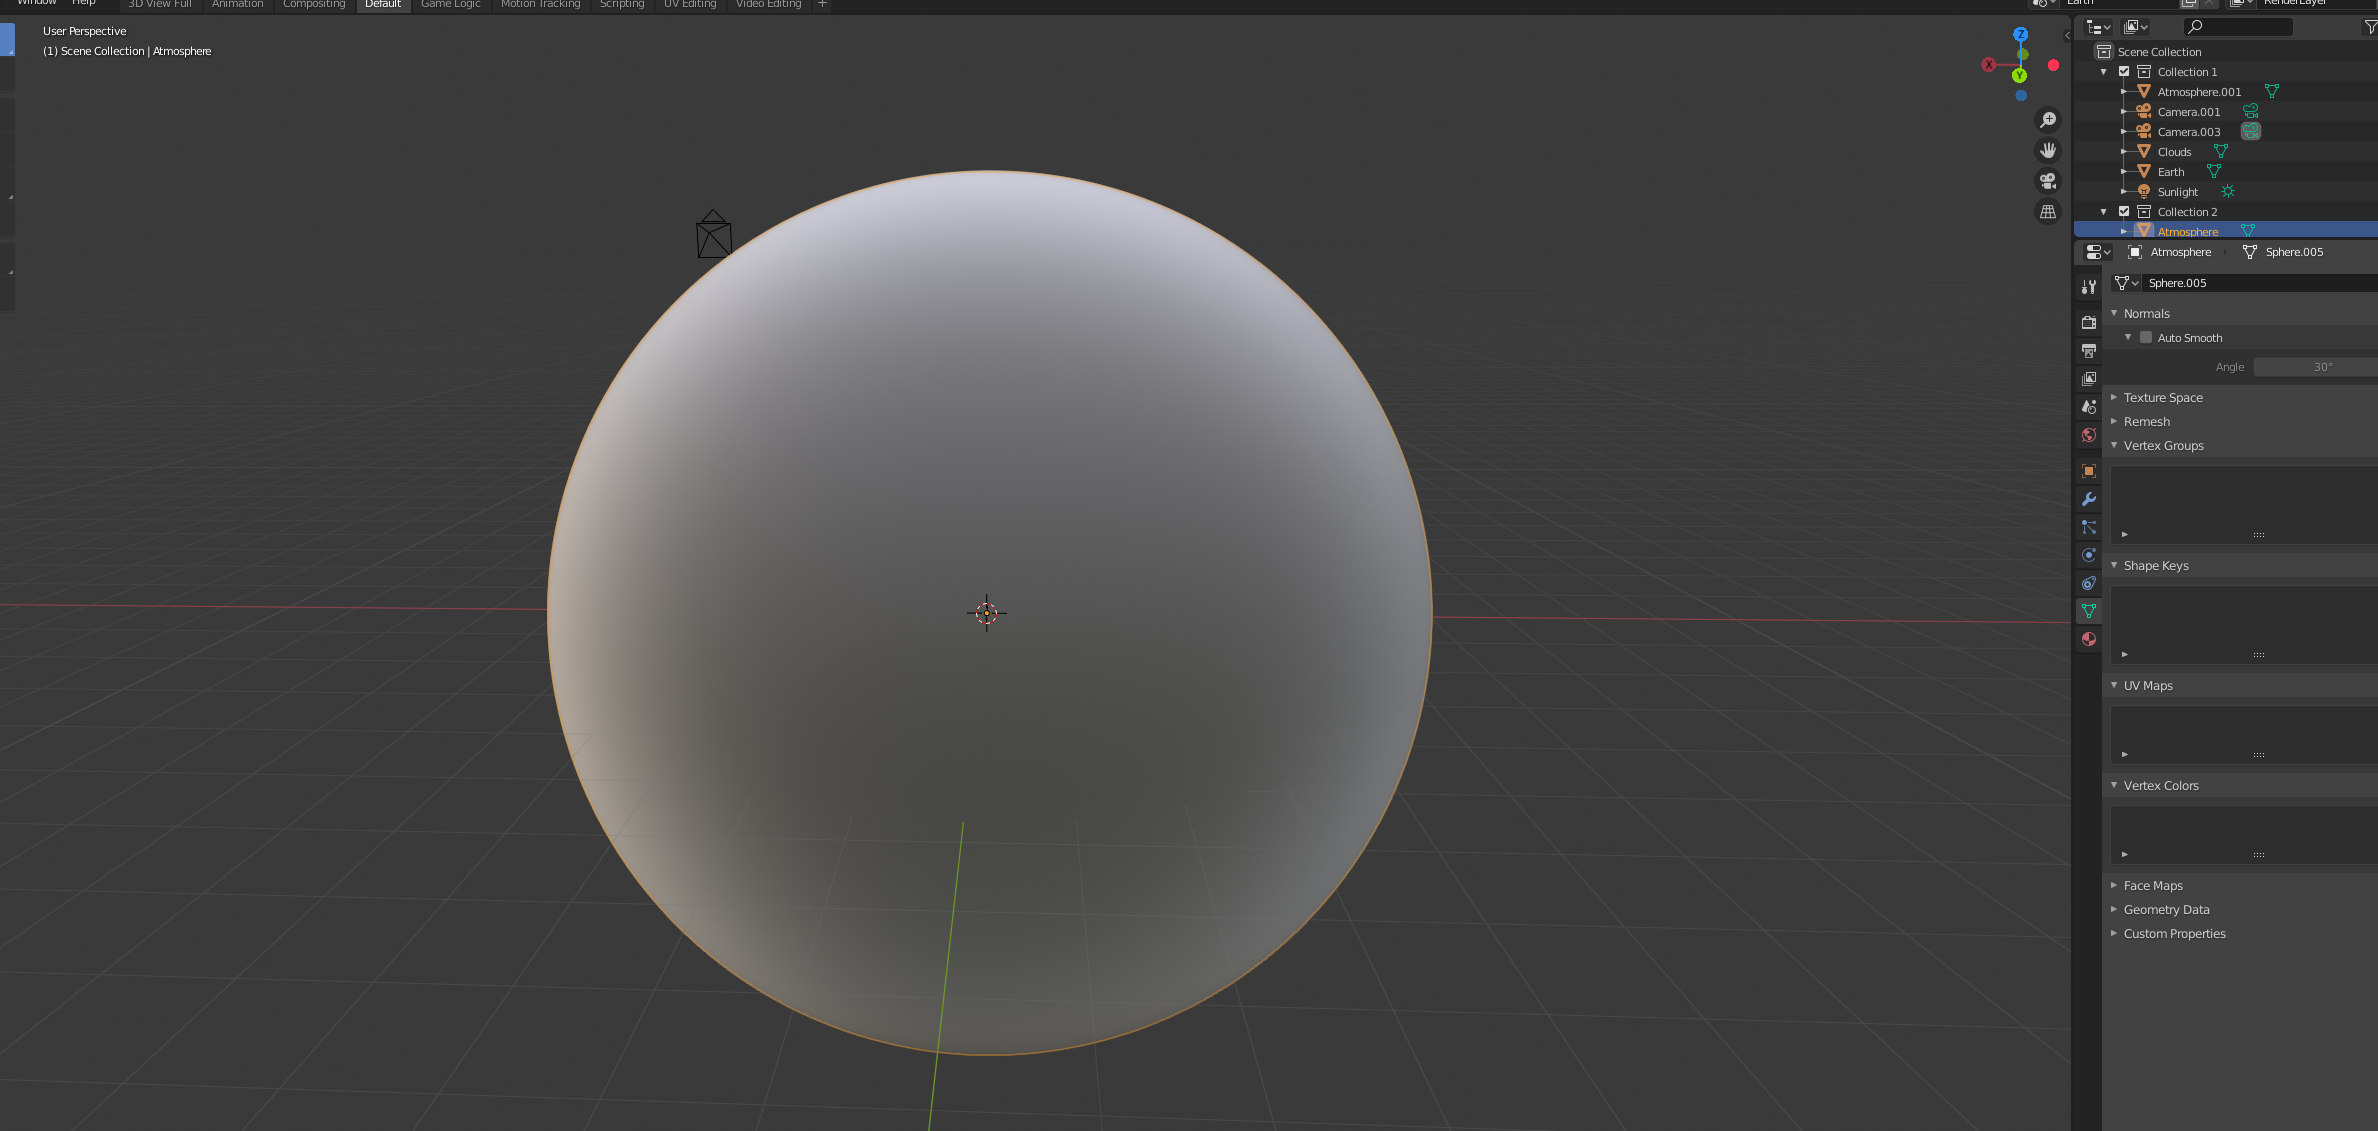This screenshot has width=2378, height=1131.
Task: Open the Physics properties tab
Action: [x=2088, y=554]
